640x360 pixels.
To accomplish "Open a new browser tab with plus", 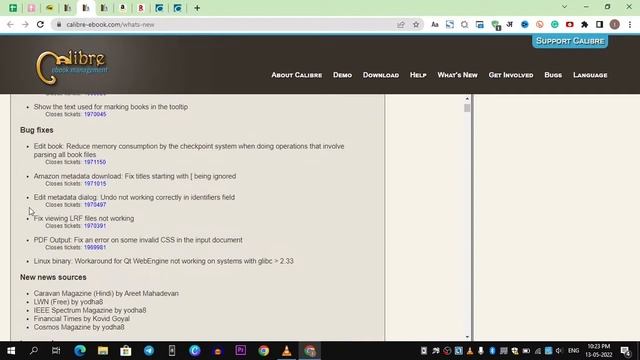I will 197,8.
